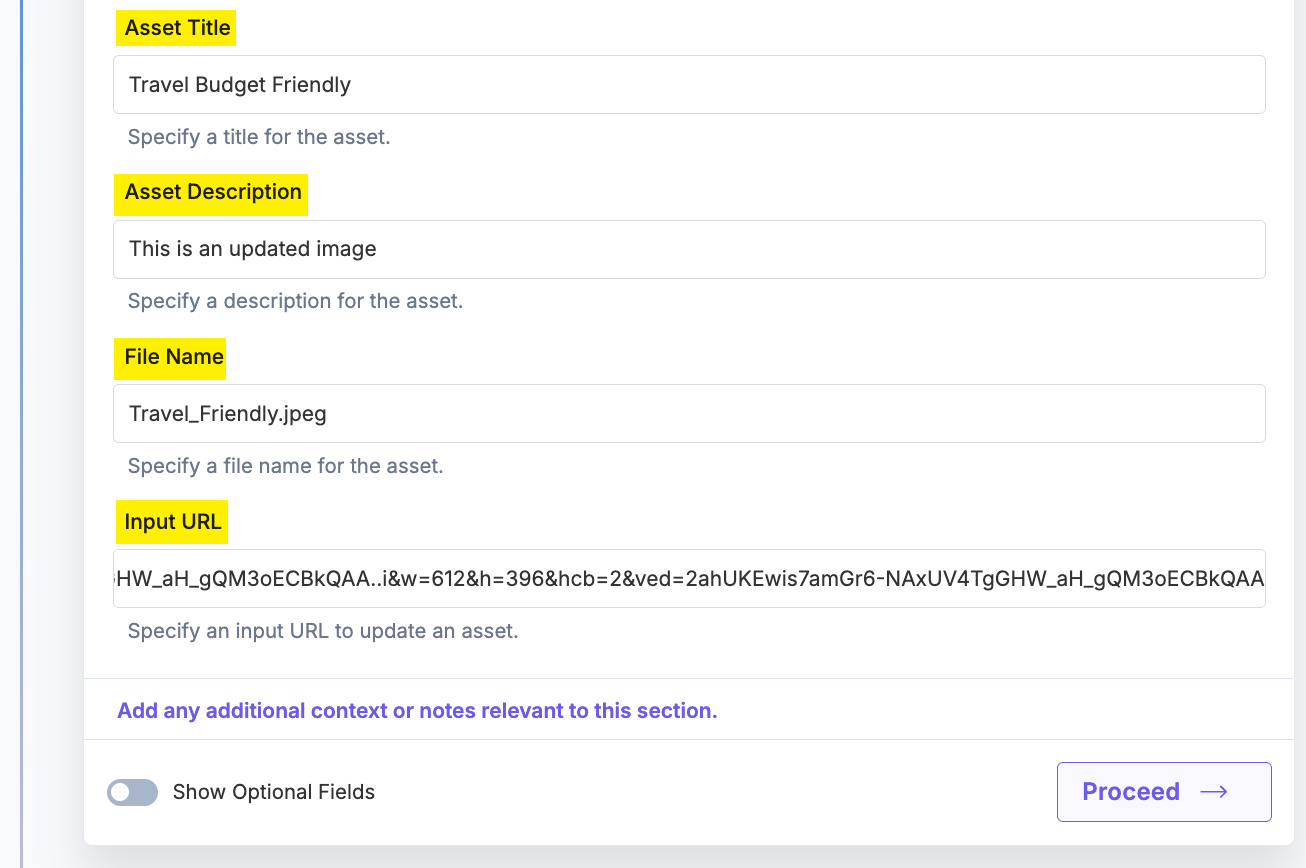The width and height of the screenshot is (1306, 868).
Task: Click the File Name input field
Action: pos(689,413)
